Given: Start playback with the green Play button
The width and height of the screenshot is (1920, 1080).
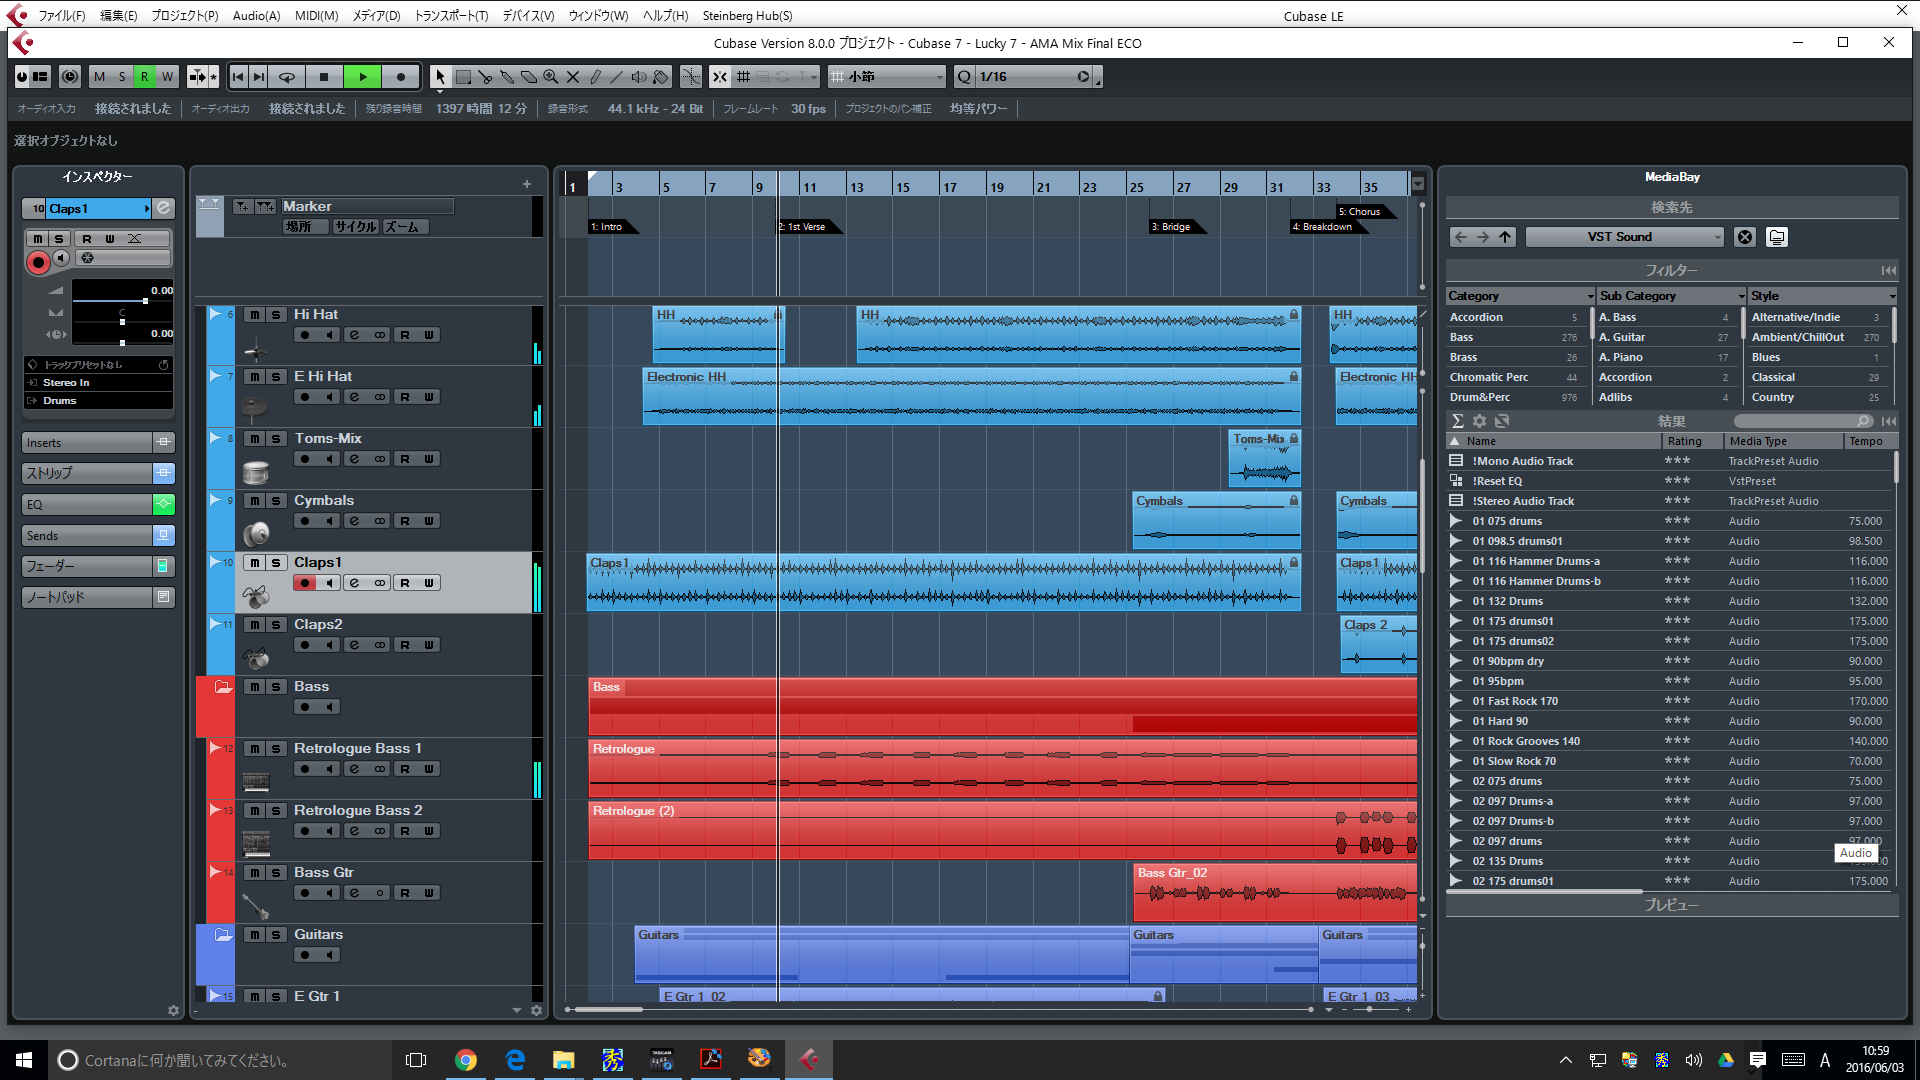Looking at the screenshot, I should pos(363,77).
